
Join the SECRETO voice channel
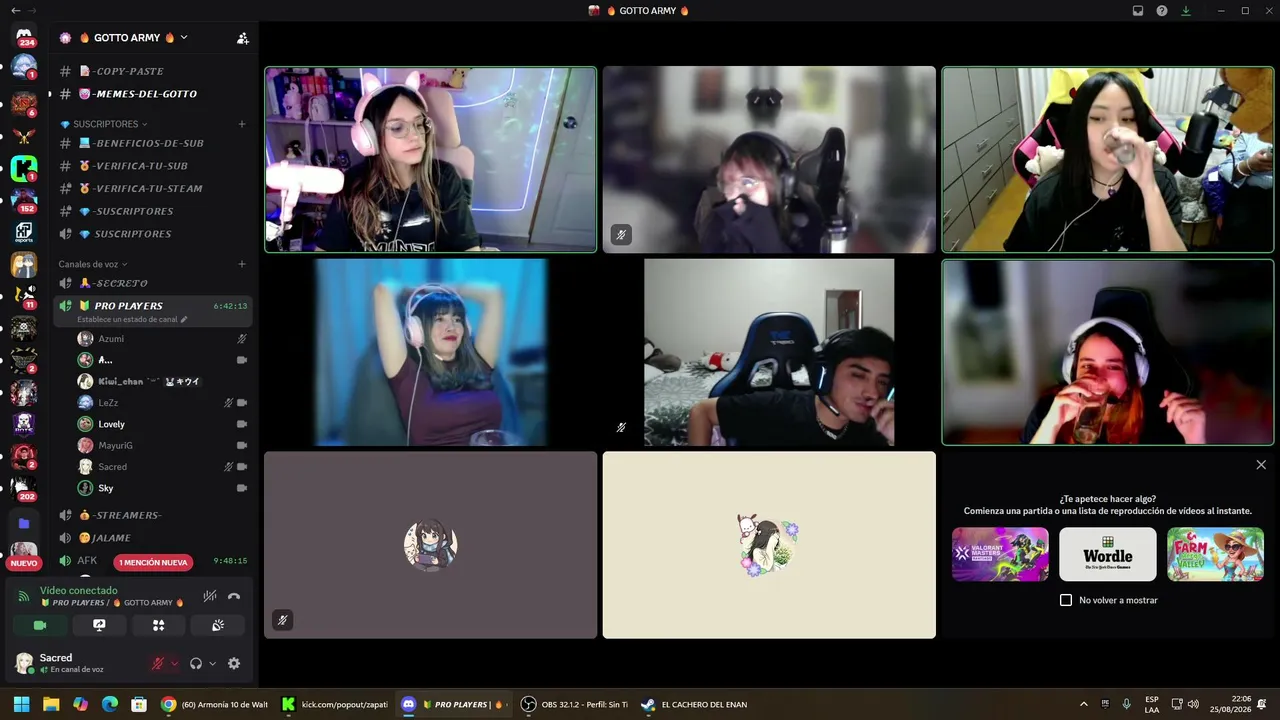click(x=152, y=283)
